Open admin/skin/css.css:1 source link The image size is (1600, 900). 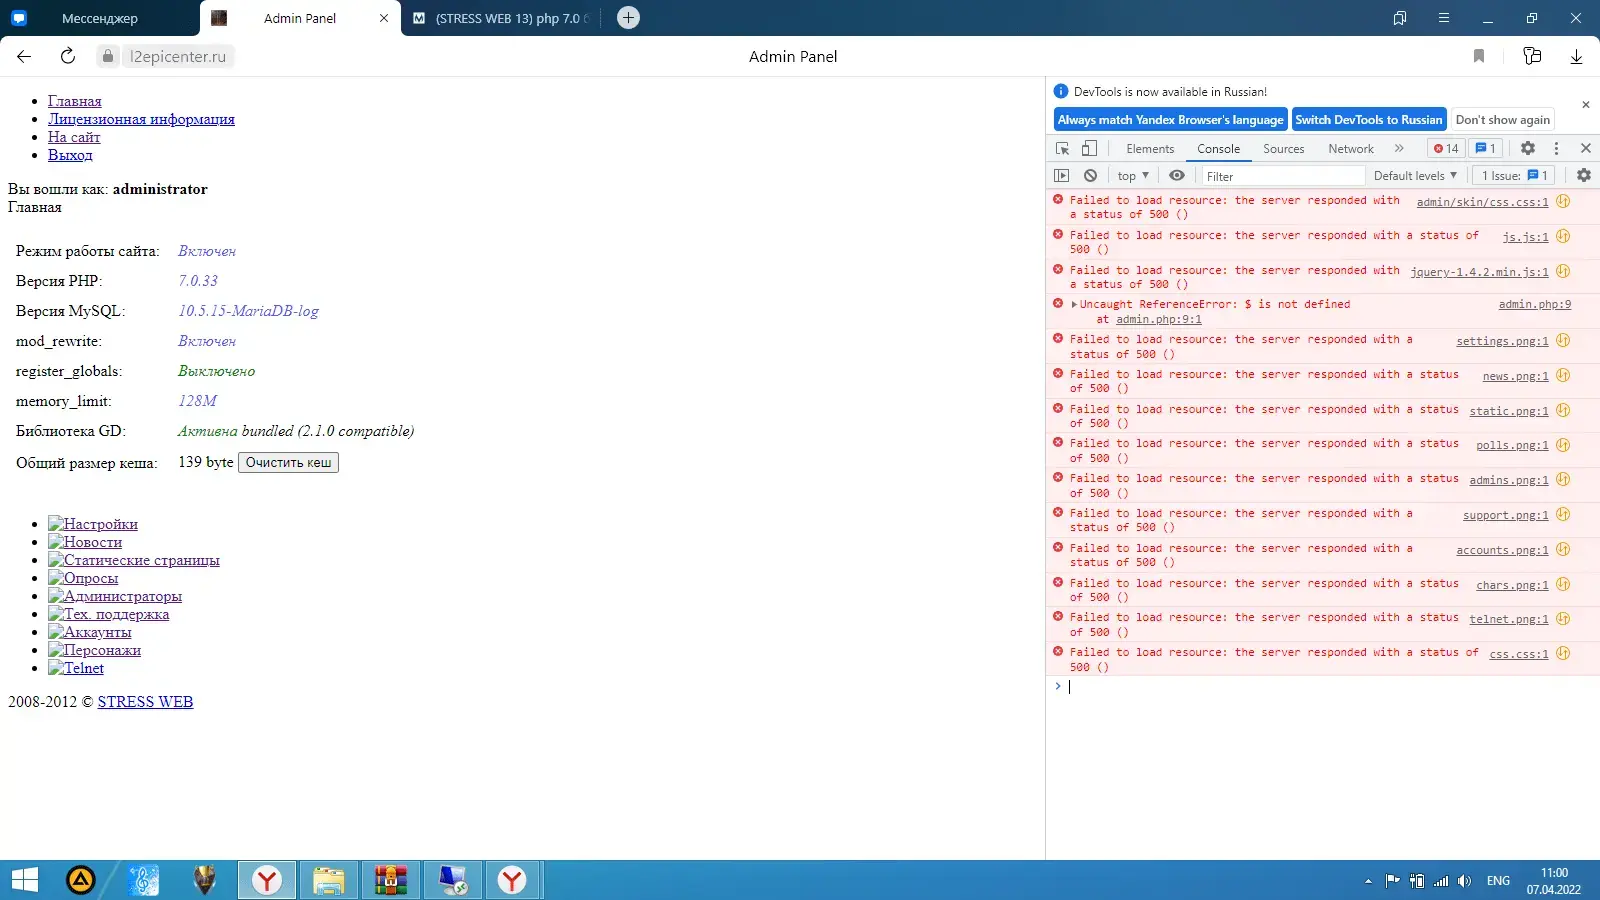tap(1482, 202)
